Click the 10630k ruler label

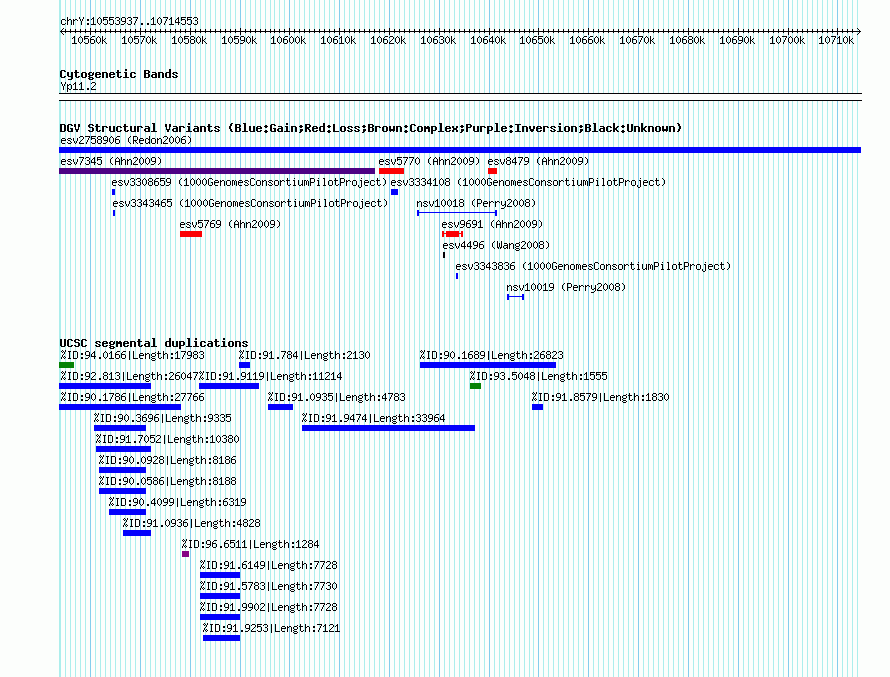click(x=438, y=40)
